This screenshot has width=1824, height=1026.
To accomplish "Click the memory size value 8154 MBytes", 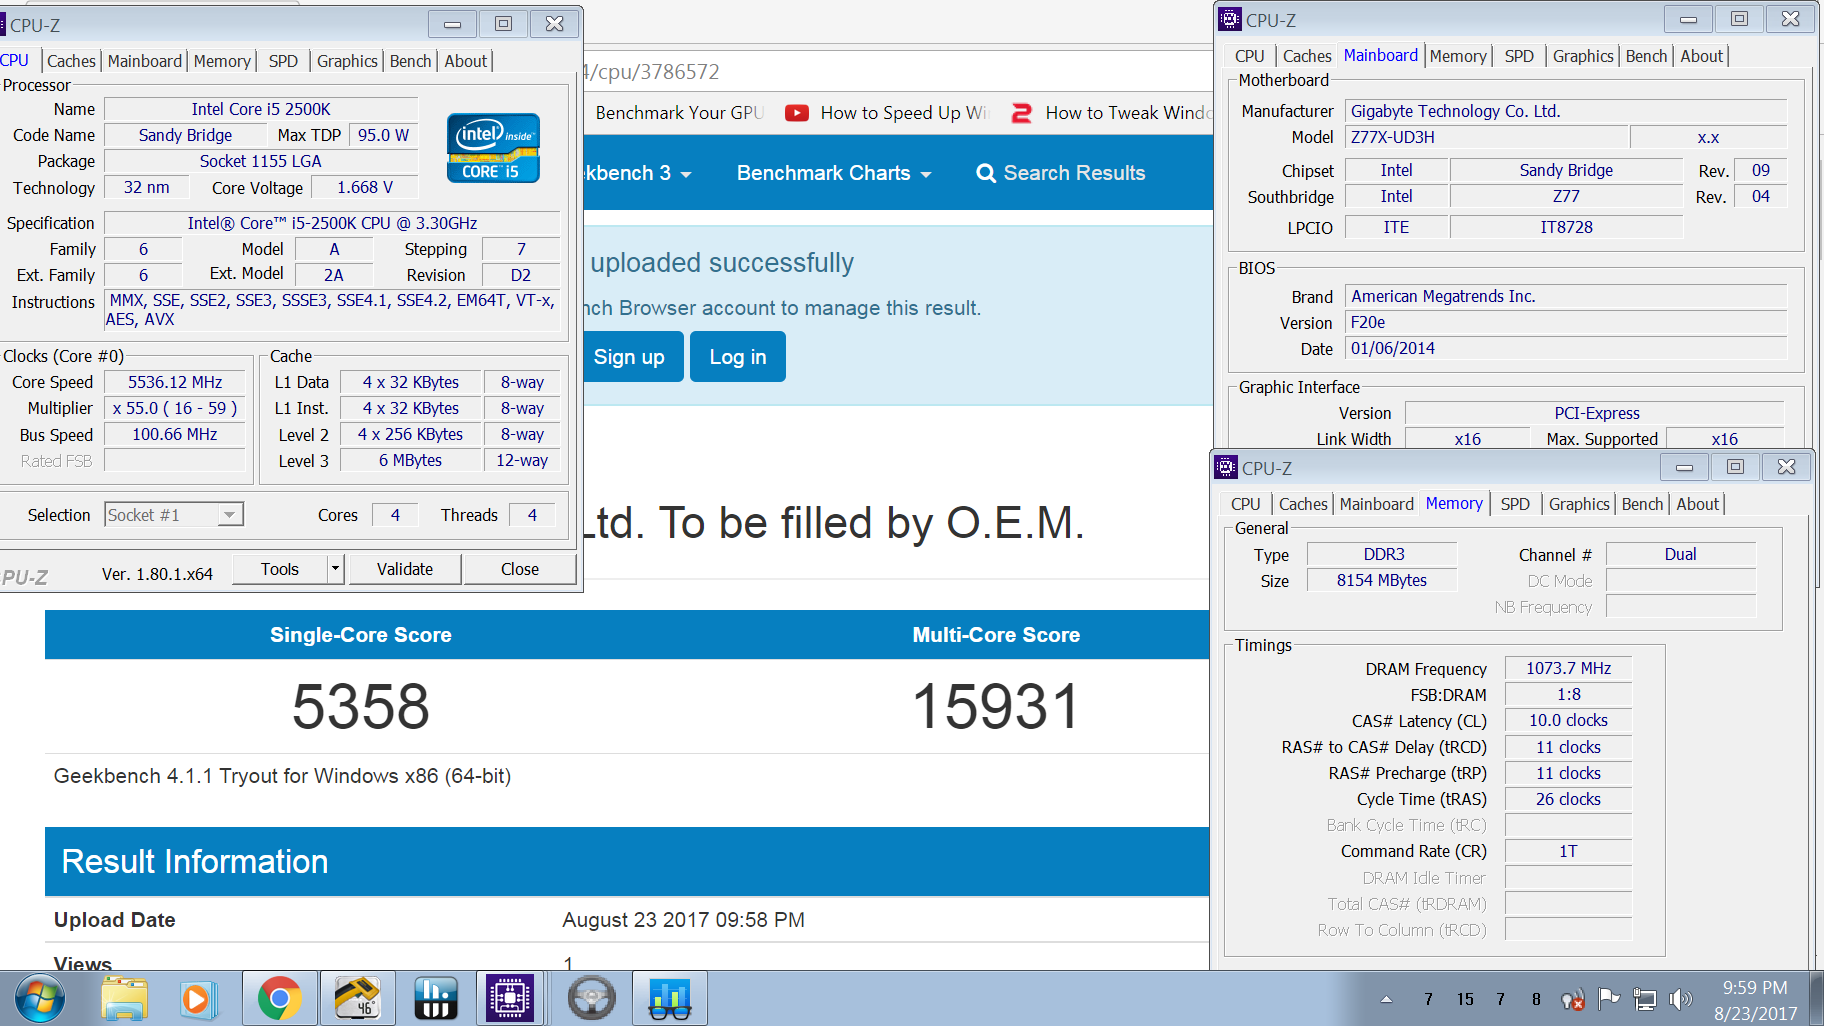I will tap(1382, 580).
